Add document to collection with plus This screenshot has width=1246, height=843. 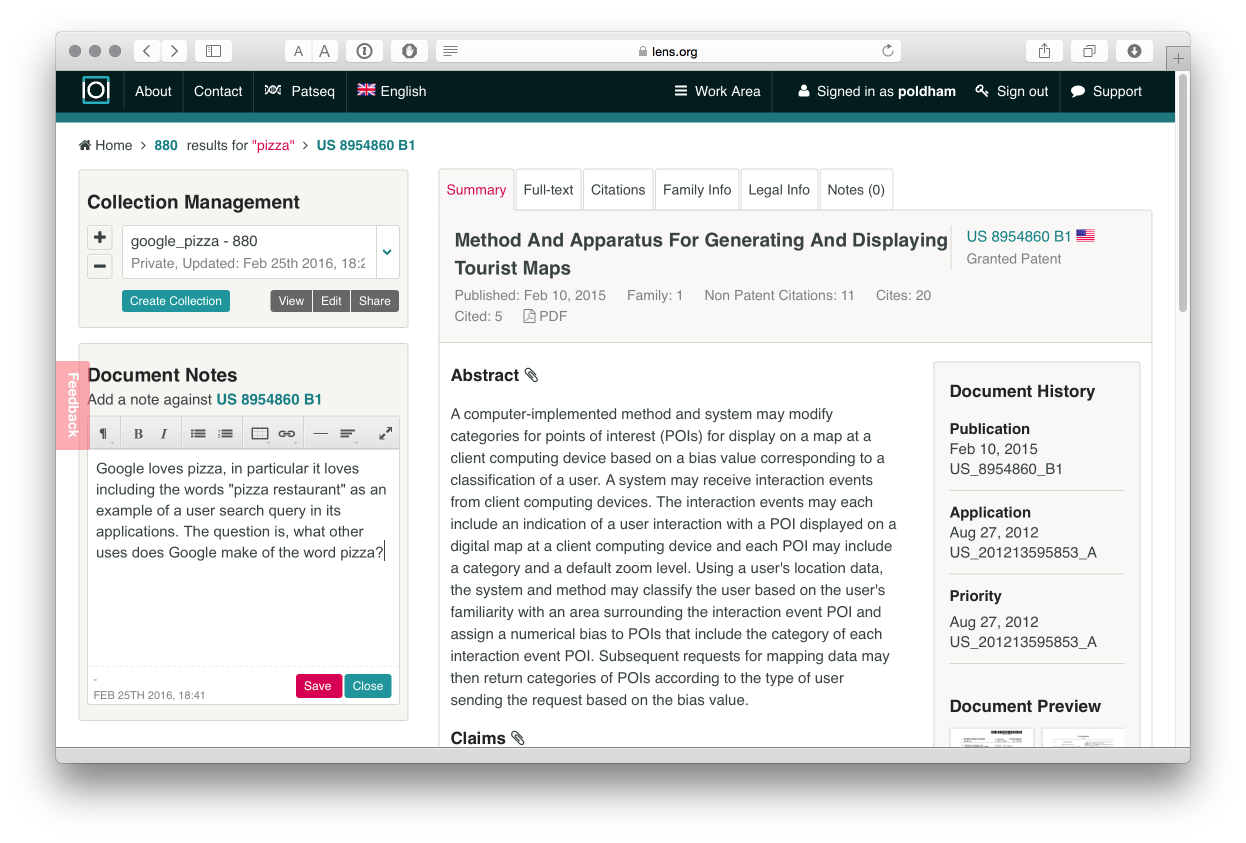[x=99, y=238]
